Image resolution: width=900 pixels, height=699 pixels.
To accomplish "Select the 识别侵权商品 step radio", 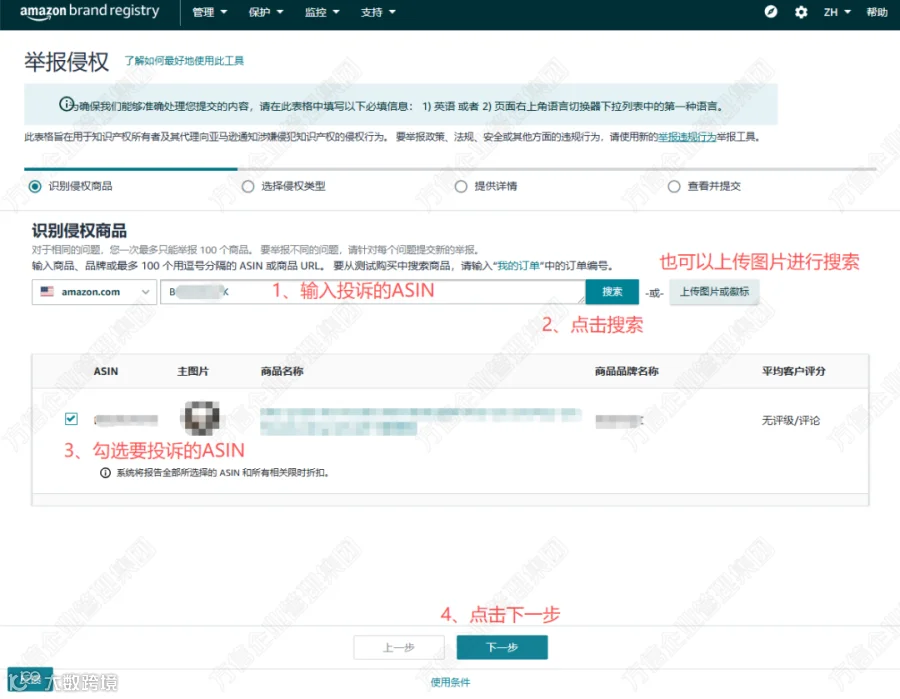I will (35, 187).
